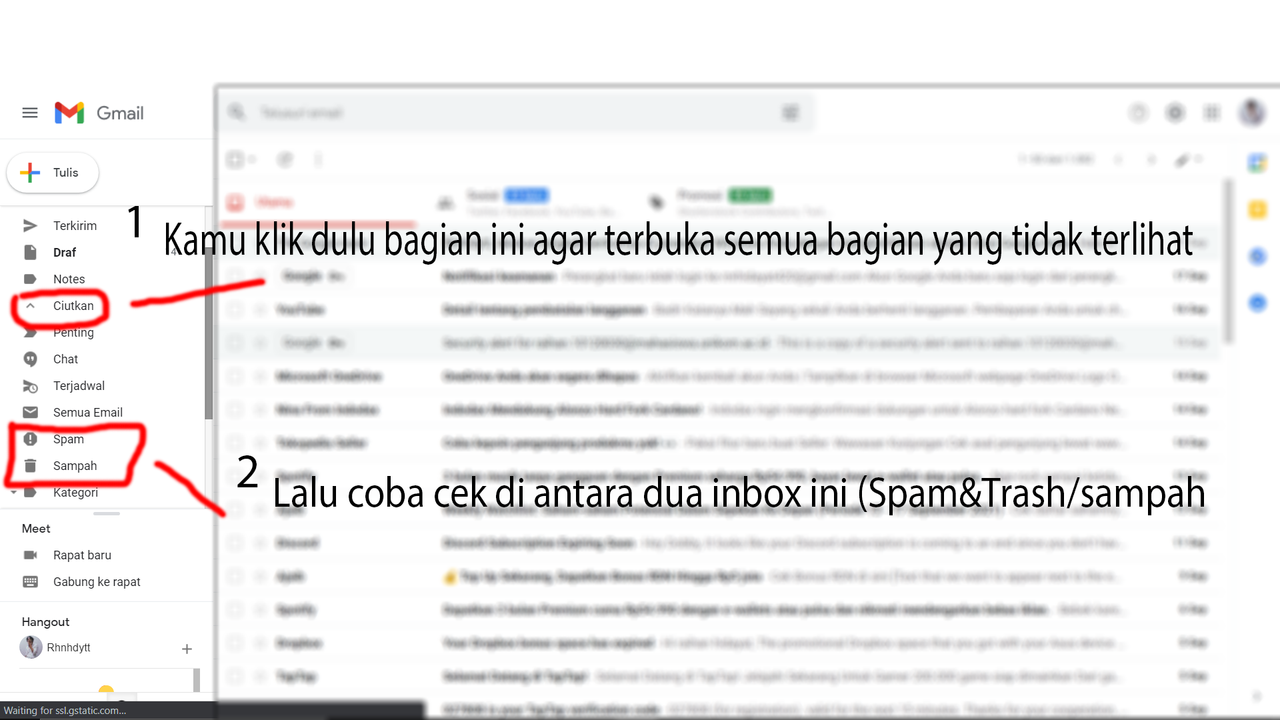
Task: Open the Terkirim sent folder
Action: (x=75, y=226)
